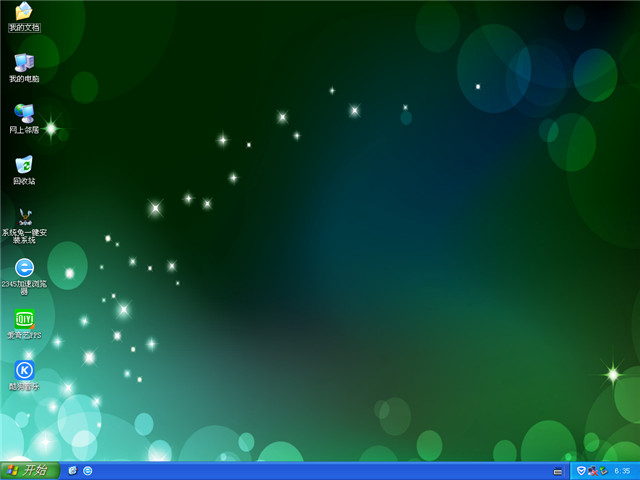Open the 开始 Start menu

(30, 471)
